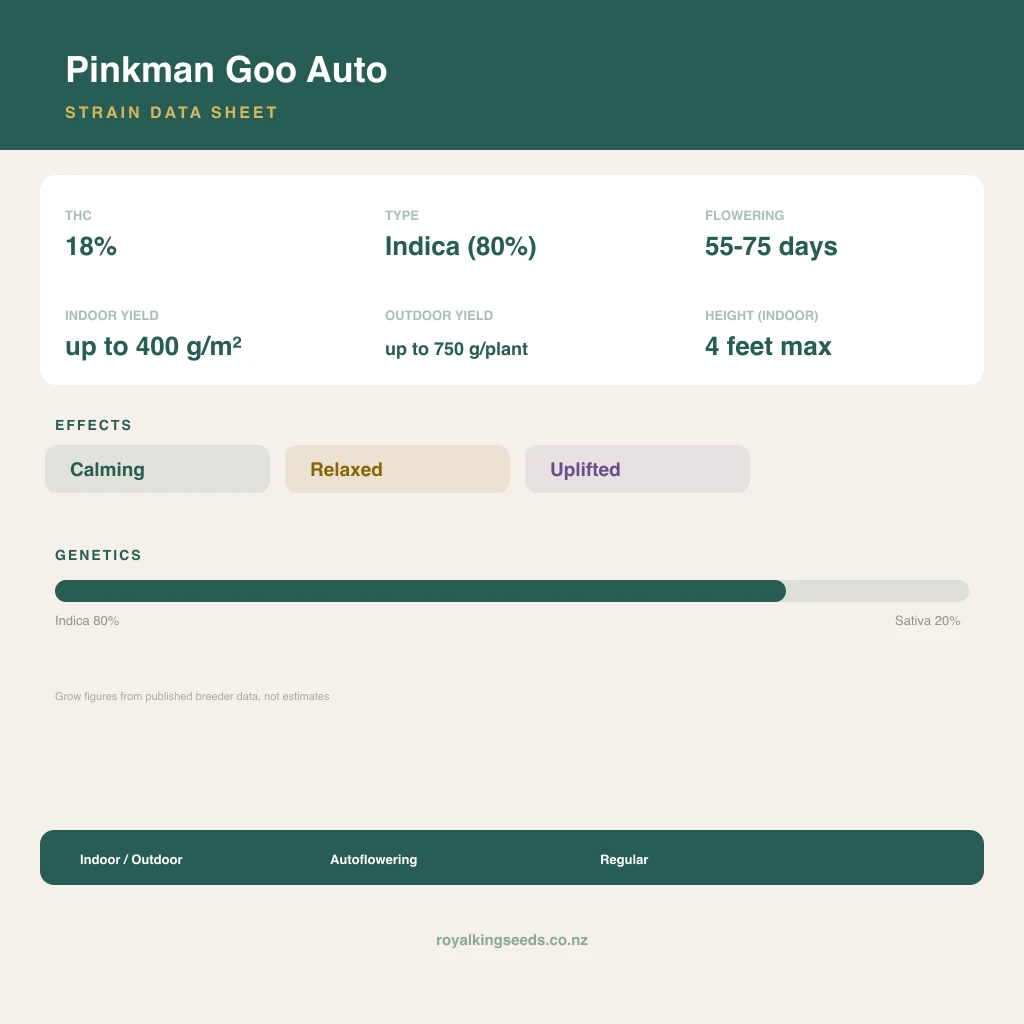The height and width of the screenshot is (1024, 1024).
Task: Select the Relaxed effect tag
Action: [397, 469]
